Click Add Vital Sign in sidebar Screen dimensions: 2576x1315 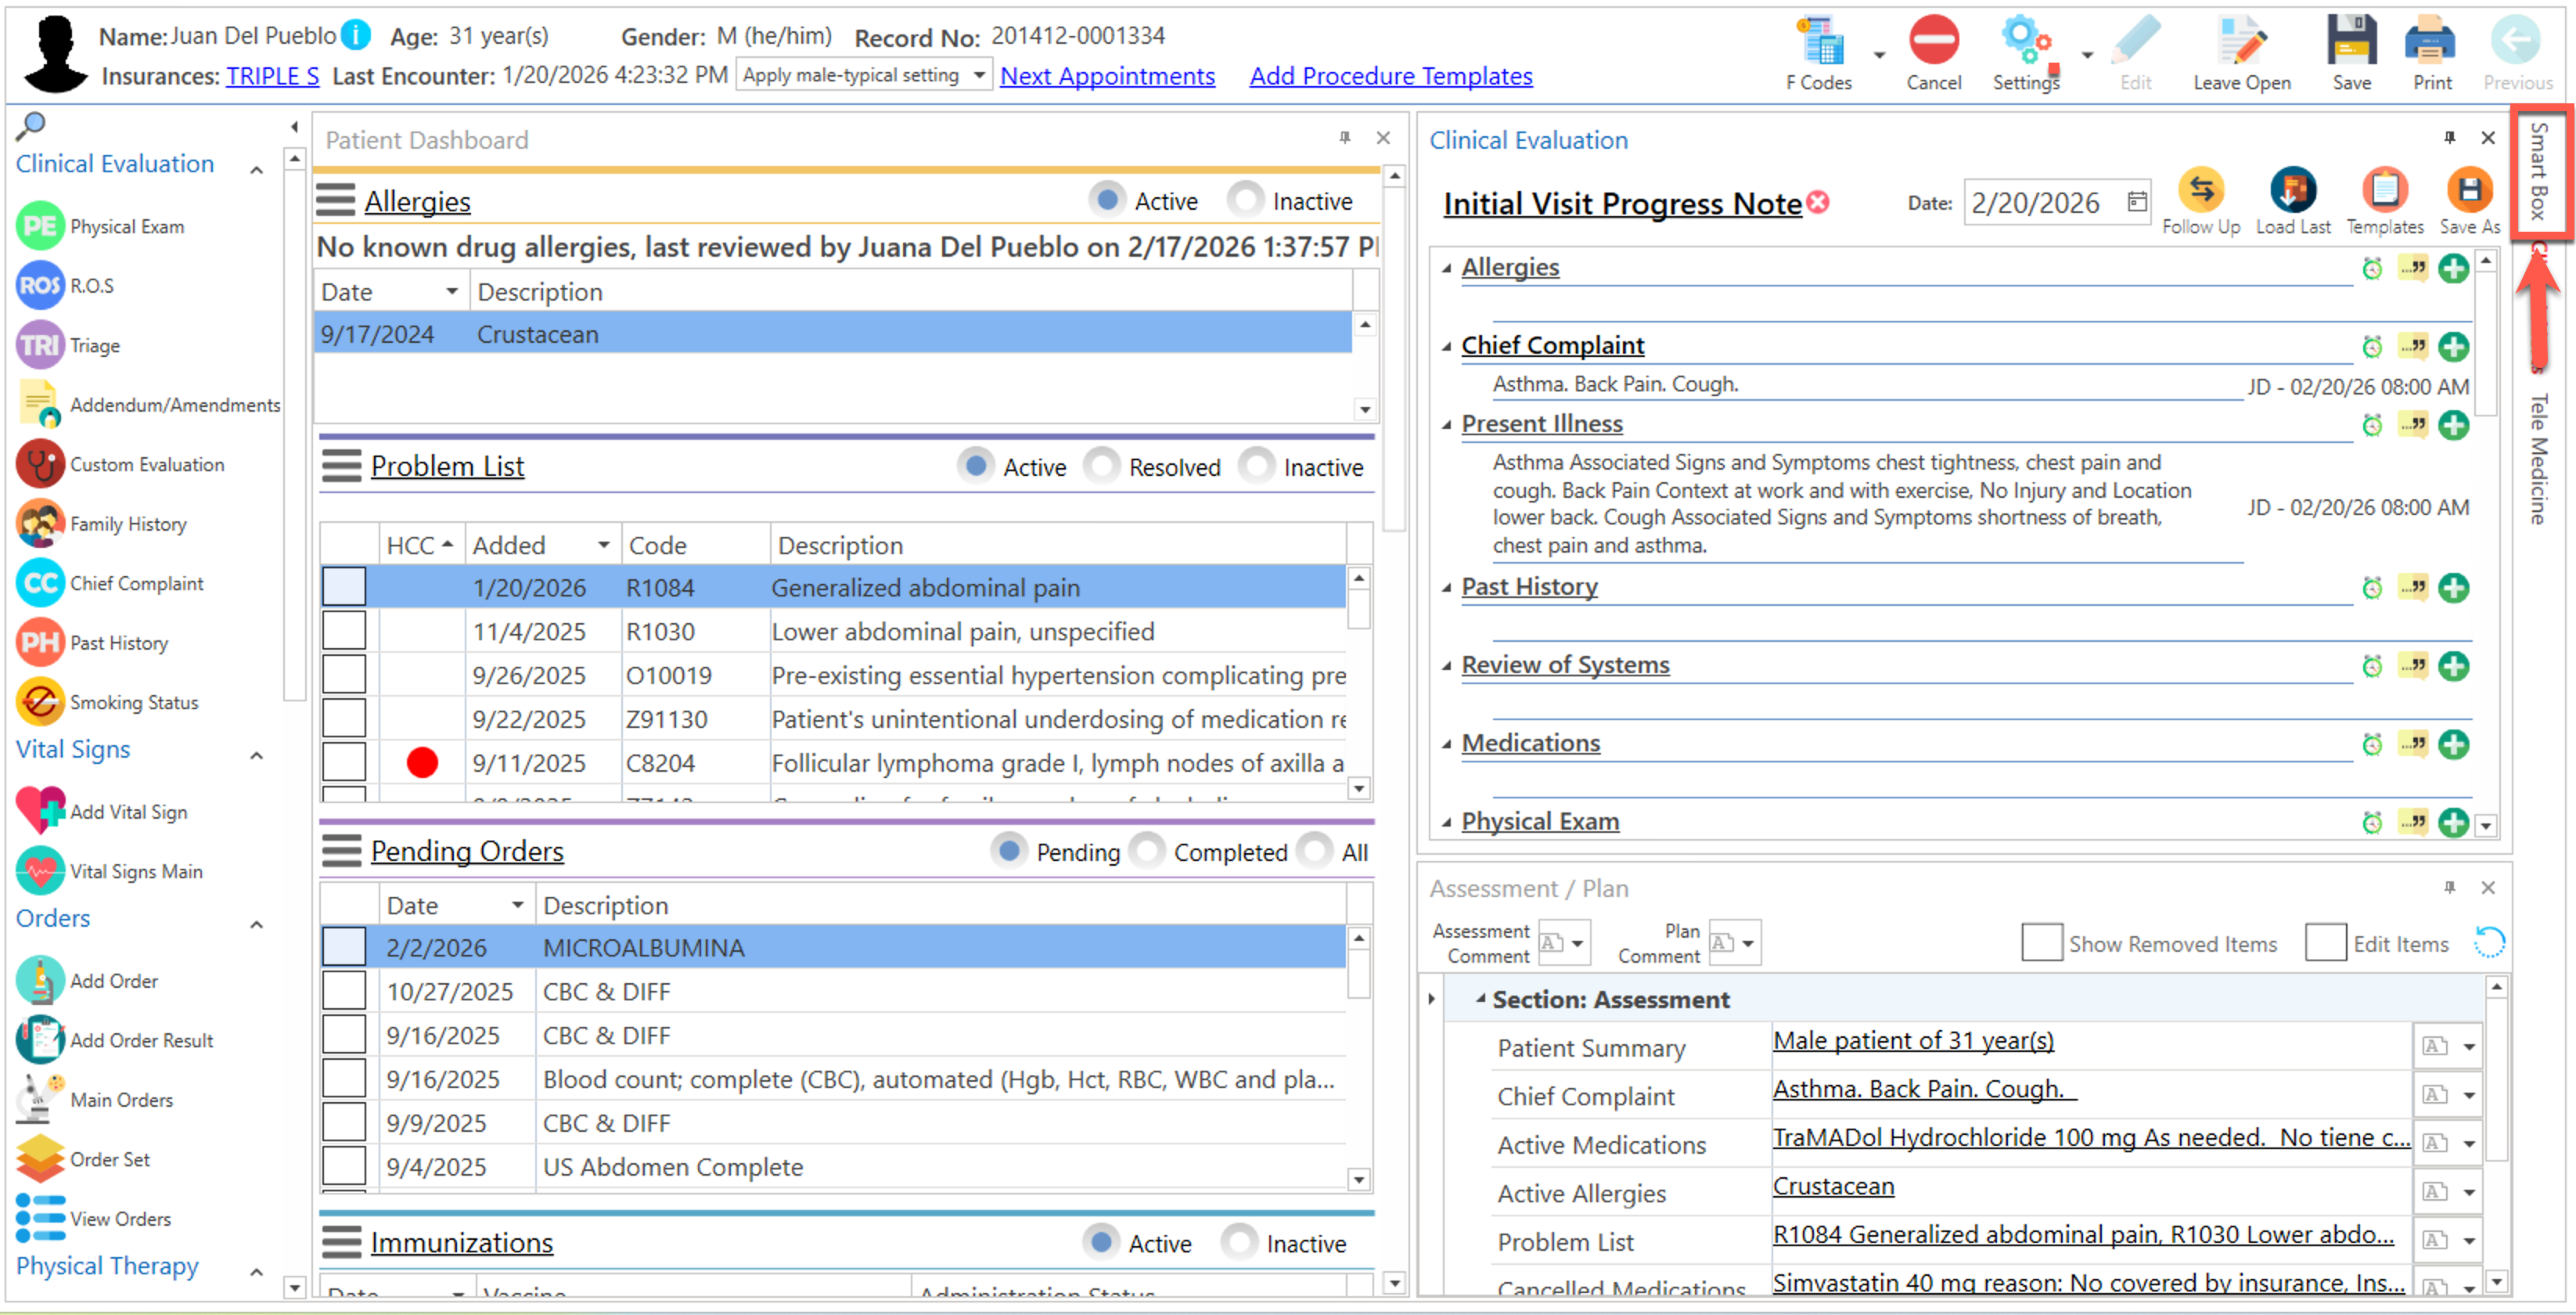(128, 812)
